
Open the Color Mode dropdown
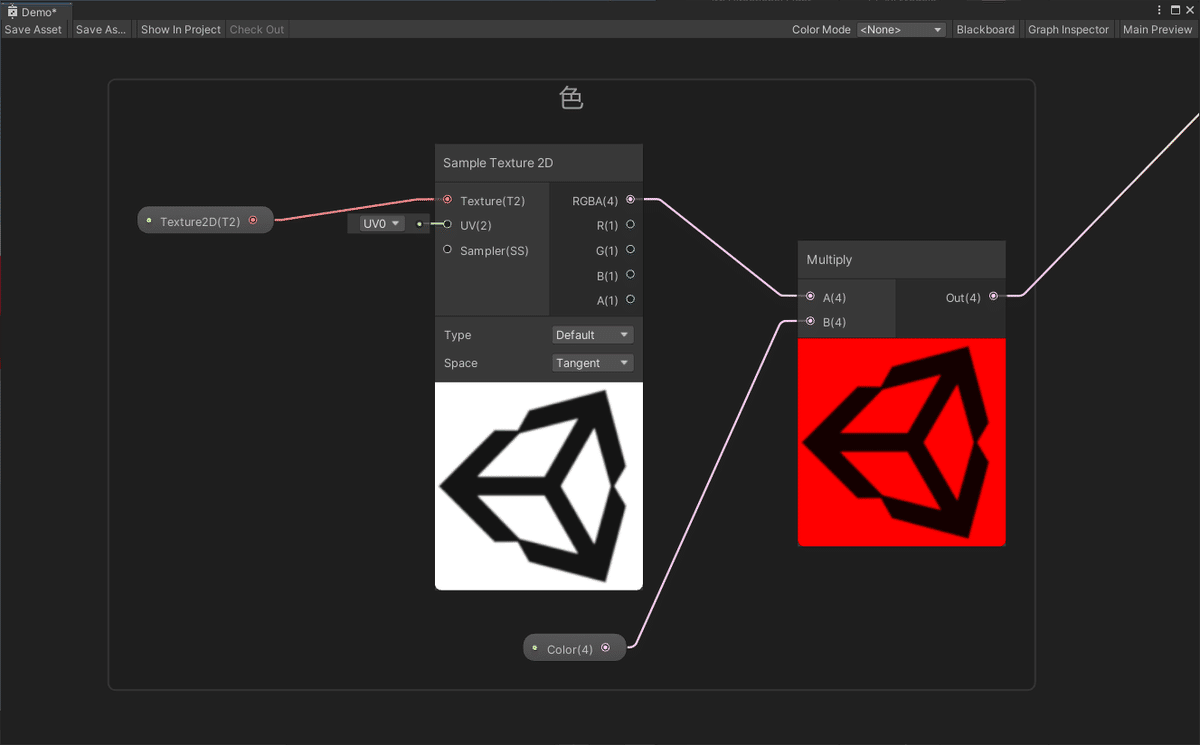[x=901, y=29]
